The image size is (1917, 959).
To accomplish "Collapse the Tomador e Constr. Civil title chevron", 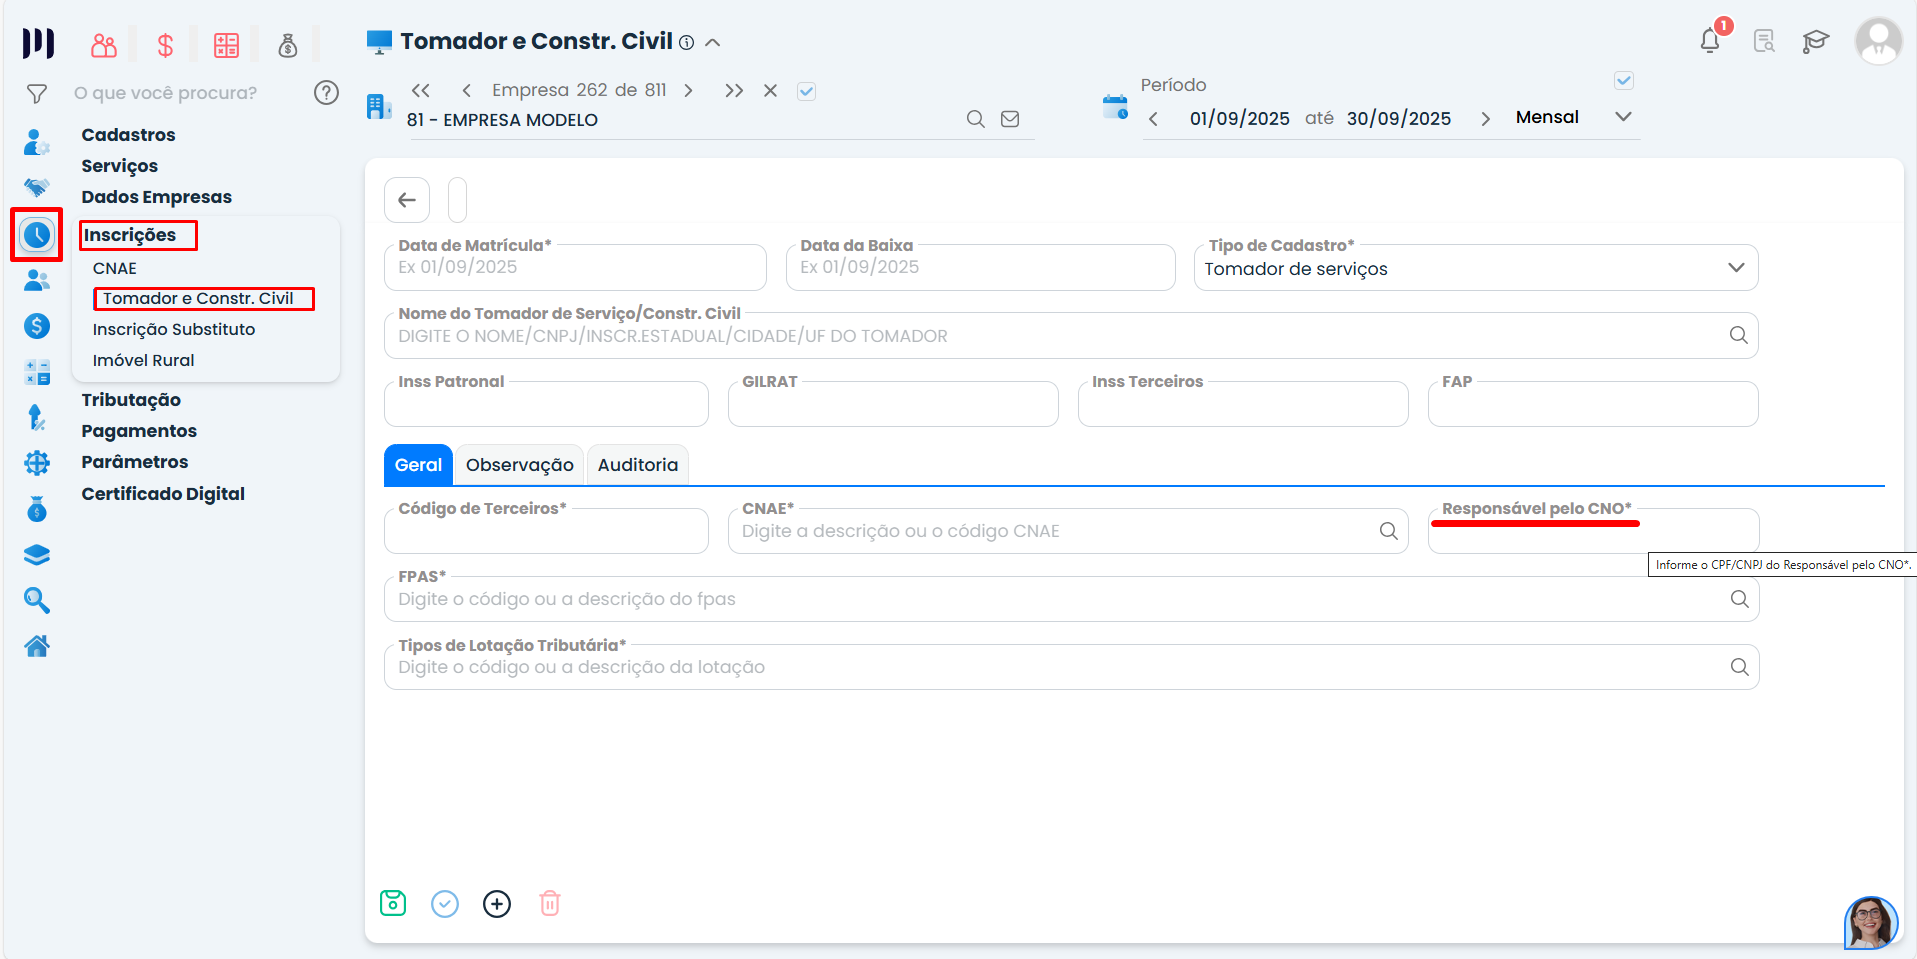I will point(713,42).
